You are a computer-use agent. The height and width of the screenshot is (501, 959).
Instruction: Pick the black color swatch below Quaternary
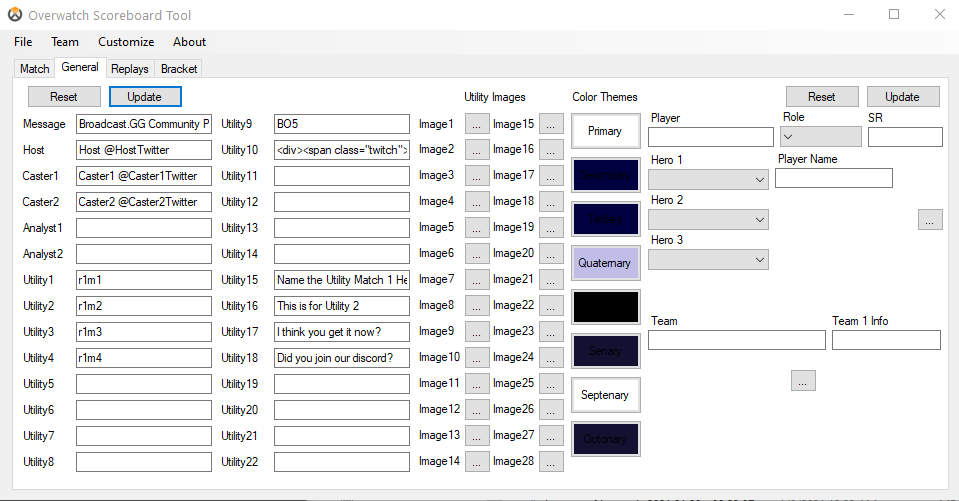pyautogui.click(x=605, y=307)
